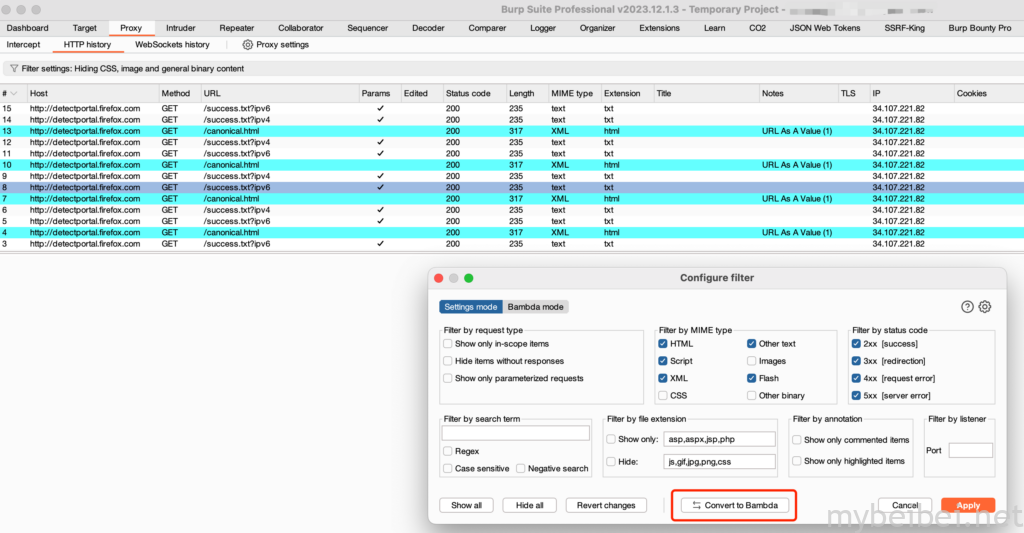
Task: Click the green zoom button on filter dialog
Action: tap(468, 278)
